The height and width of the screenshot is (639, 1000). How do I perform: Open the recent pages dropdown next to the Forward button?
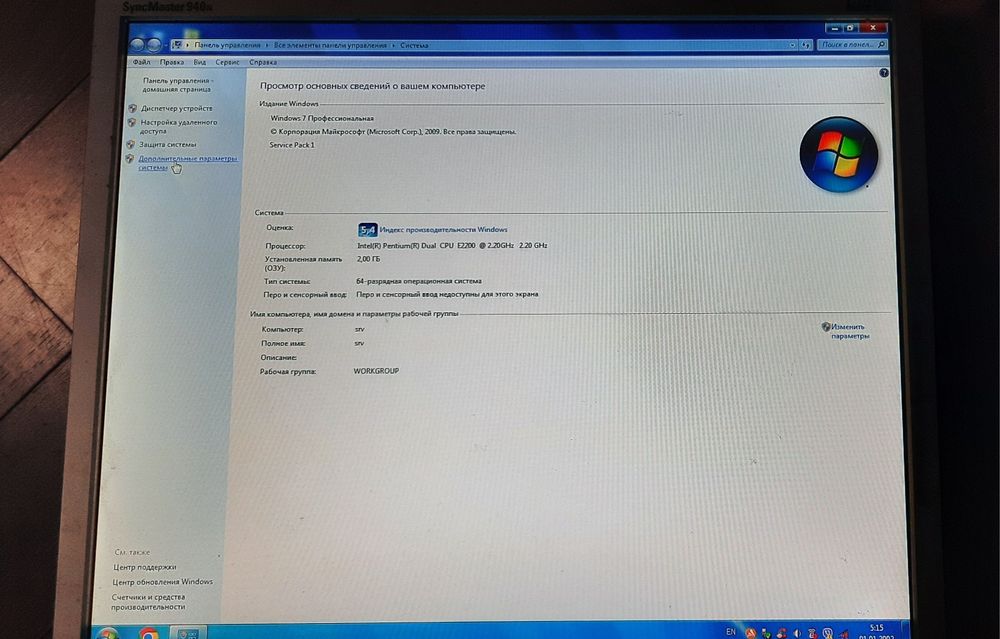(165, 45)
